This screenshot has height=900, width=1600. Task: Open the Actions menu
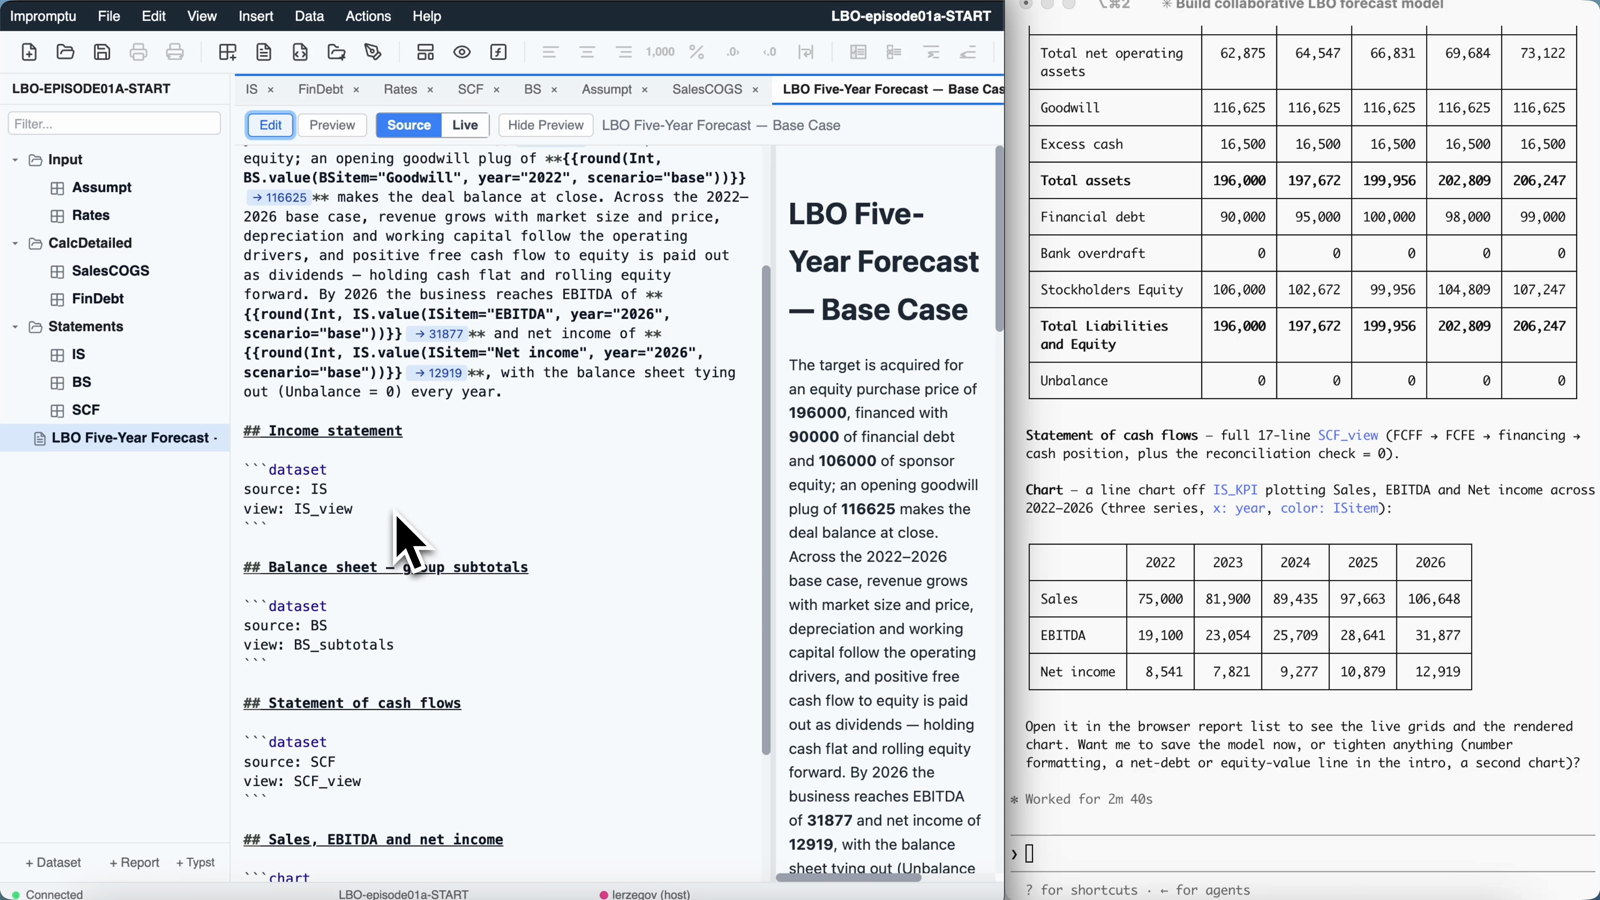coord(368,16)
